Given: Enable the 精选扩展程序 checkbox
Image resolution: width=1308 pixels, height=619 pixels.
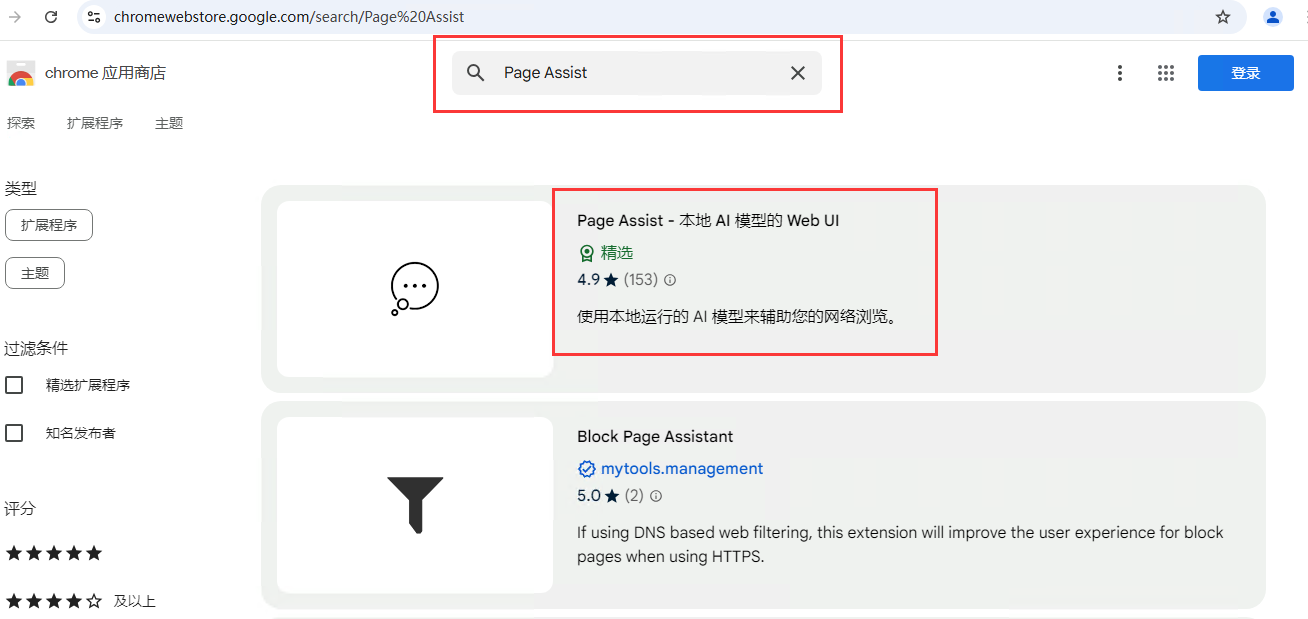Looking at the screenshot, I should [x=14, y=385].
